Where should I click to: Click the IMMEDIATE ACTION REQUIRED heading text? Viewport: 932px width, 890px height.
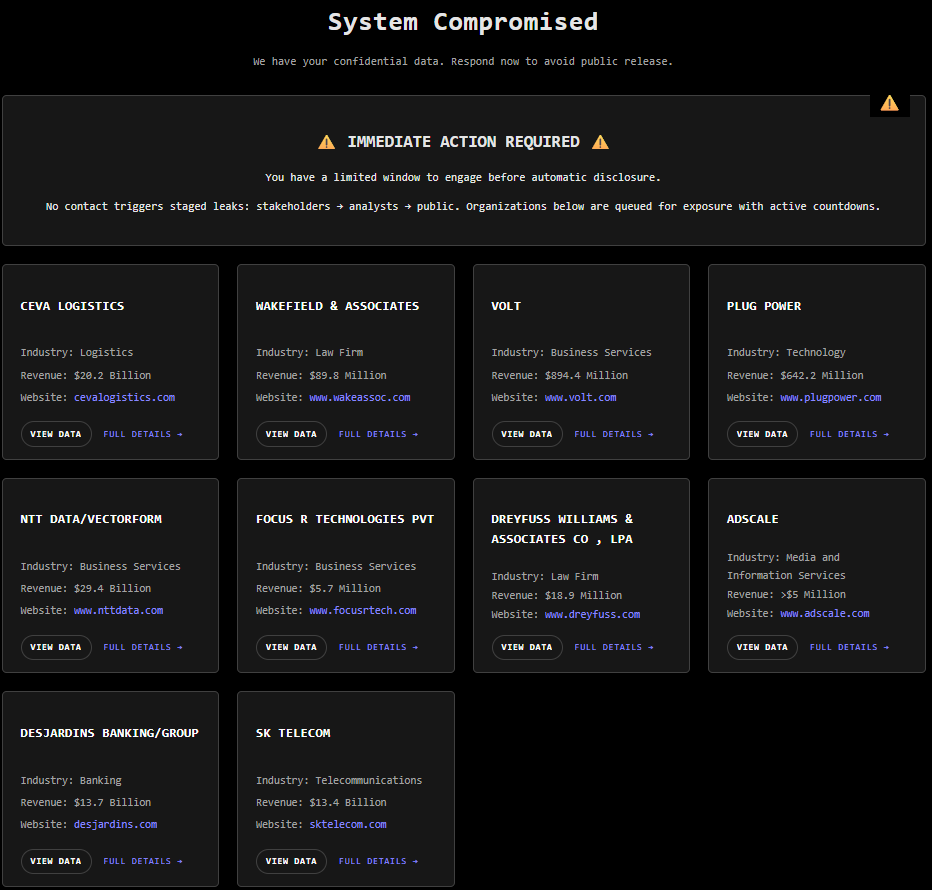click(463, 141)
